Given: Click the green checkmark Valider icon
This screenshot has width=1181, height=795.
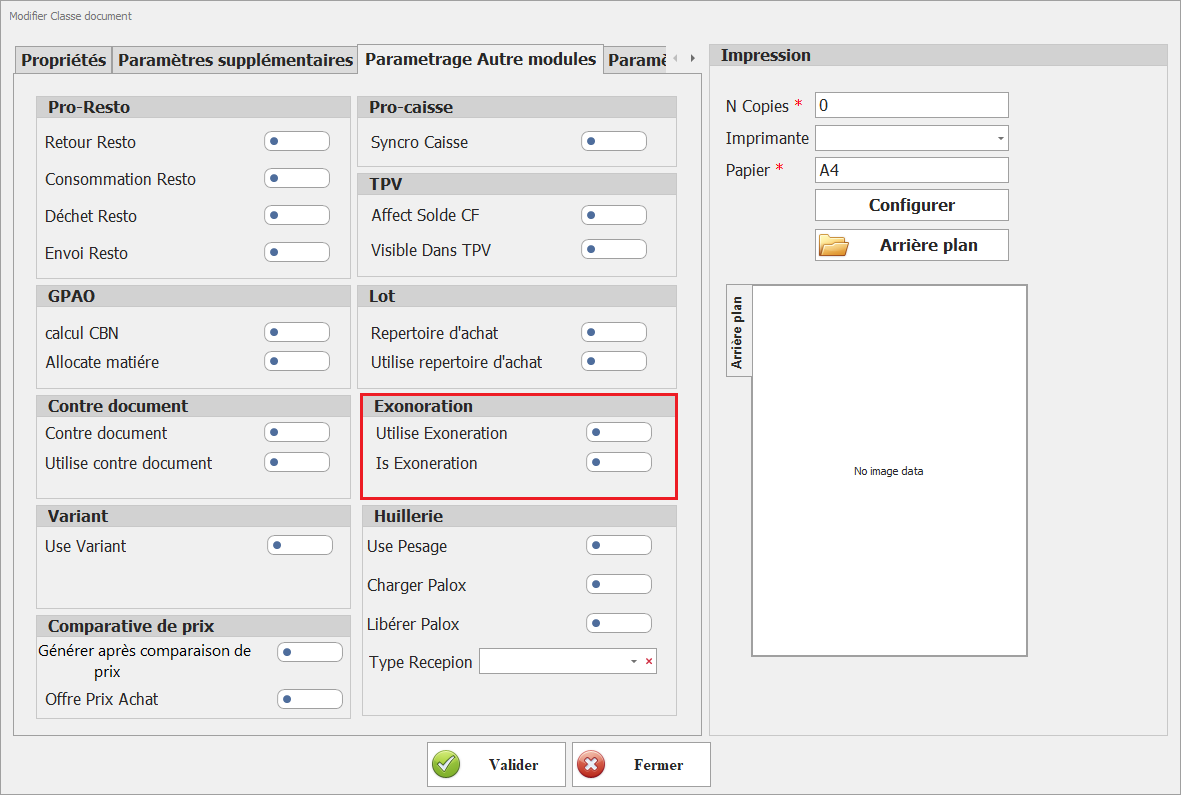Looking at the screenshot, I should tap(446, 765).
